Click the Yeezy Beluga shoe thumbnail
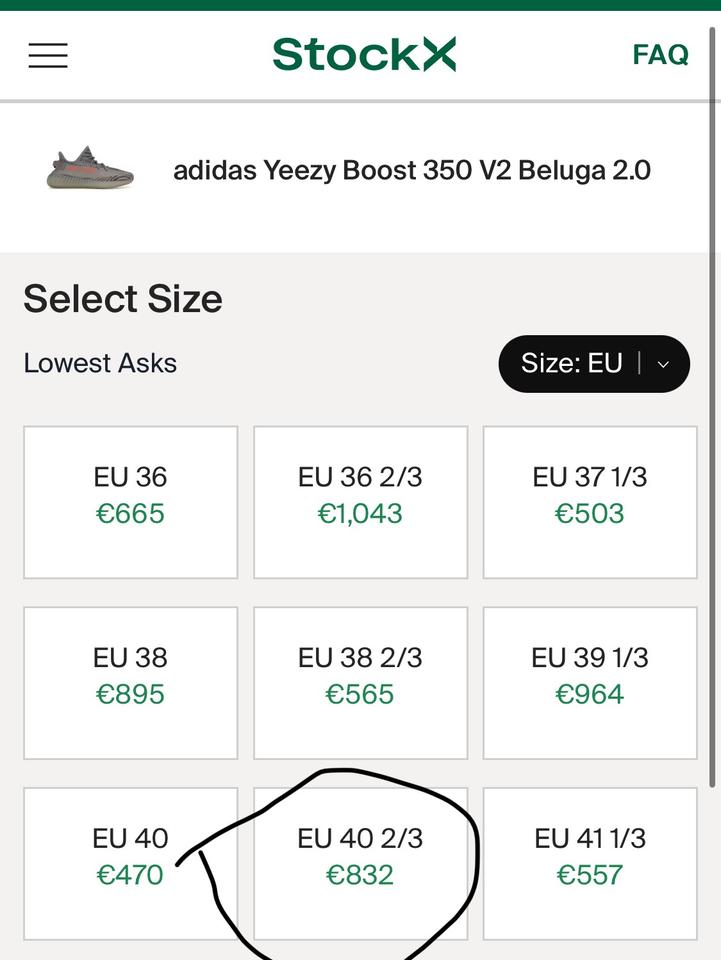721x960 pixels. point(90,168)
